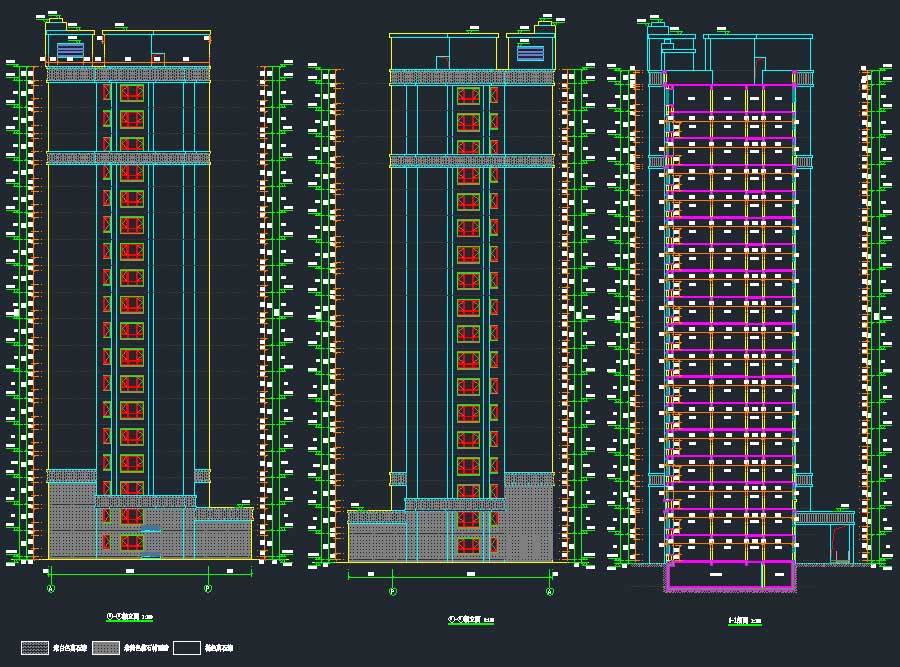Select the gray stone base of left elevation
The image size is (900, 667).
tap(72, 520)
